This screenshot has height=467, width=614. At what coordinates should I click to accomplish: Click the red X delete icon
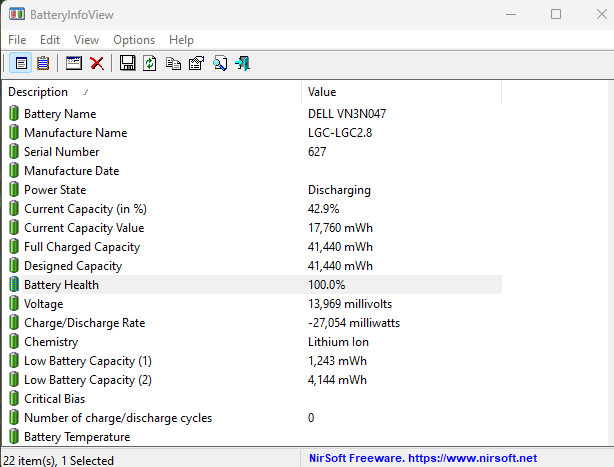click(97, 63)
